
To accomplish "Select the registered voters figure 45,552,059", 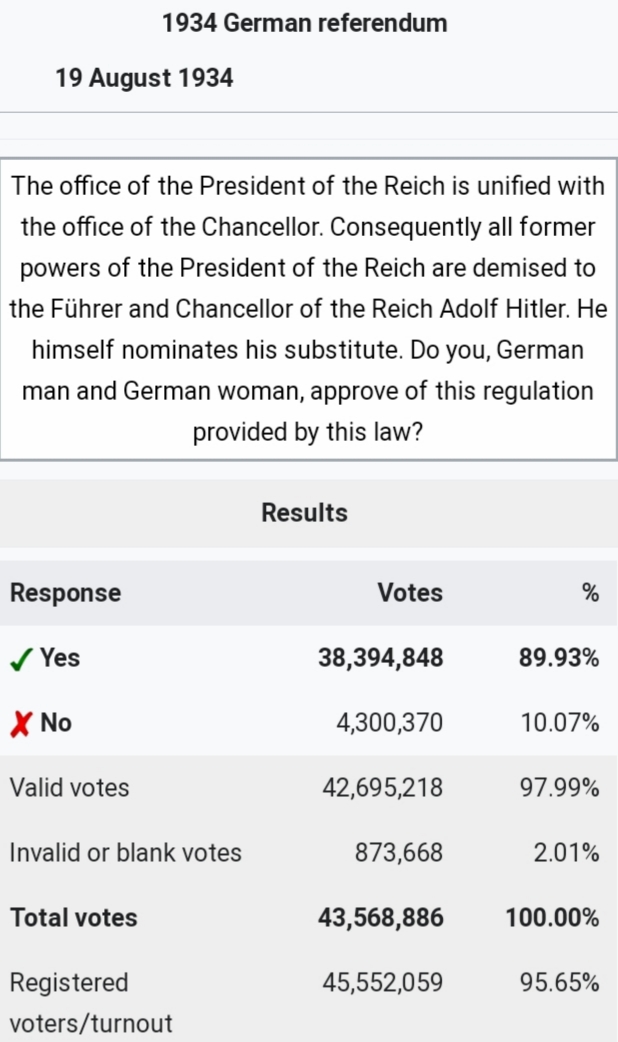I will tap(382, 983).
